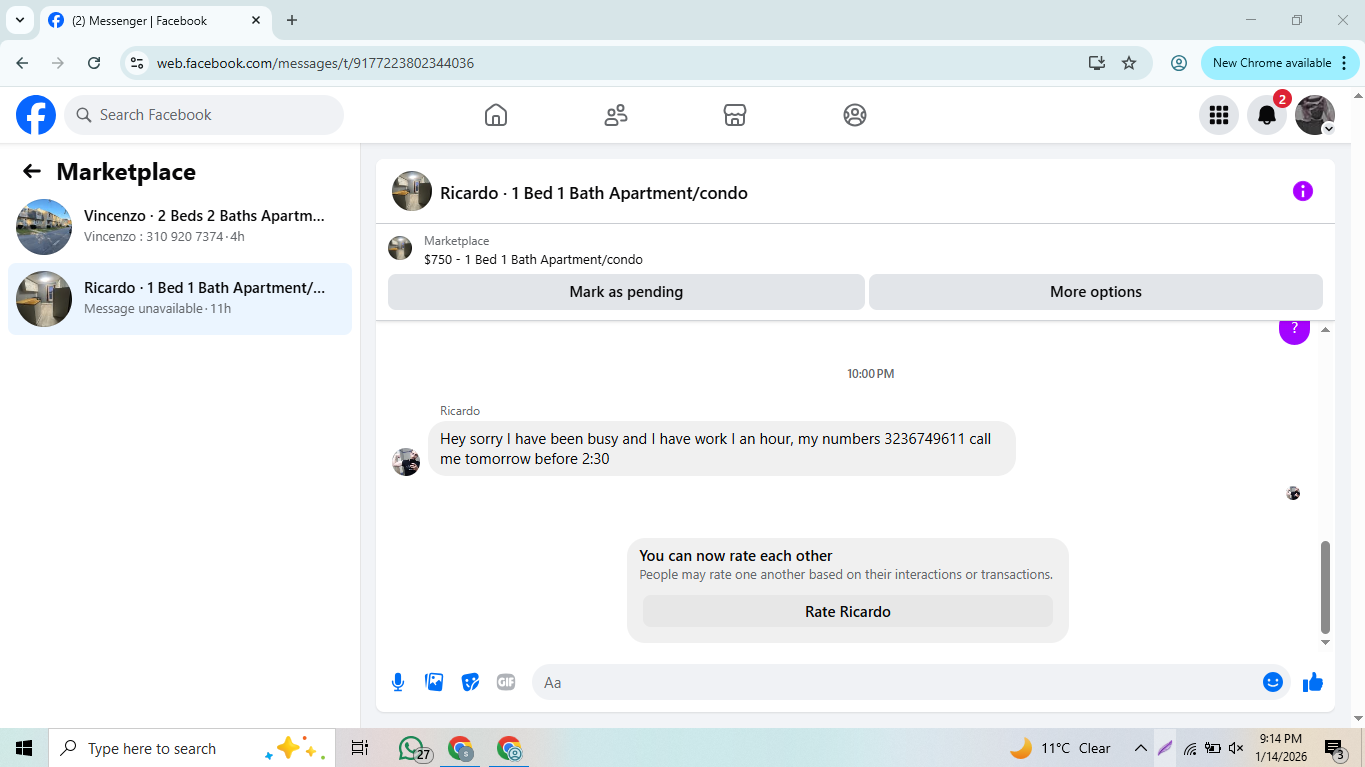The height and width of the screenshot is (767, 1365).
Task: Click the purple question mark message bubble
Action: pyautogui.click(x=1294, y=331)
